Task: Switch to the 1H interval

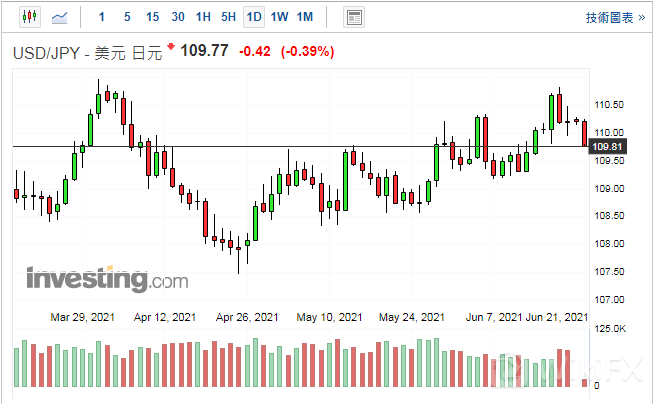Action: [x=203, y=17]
